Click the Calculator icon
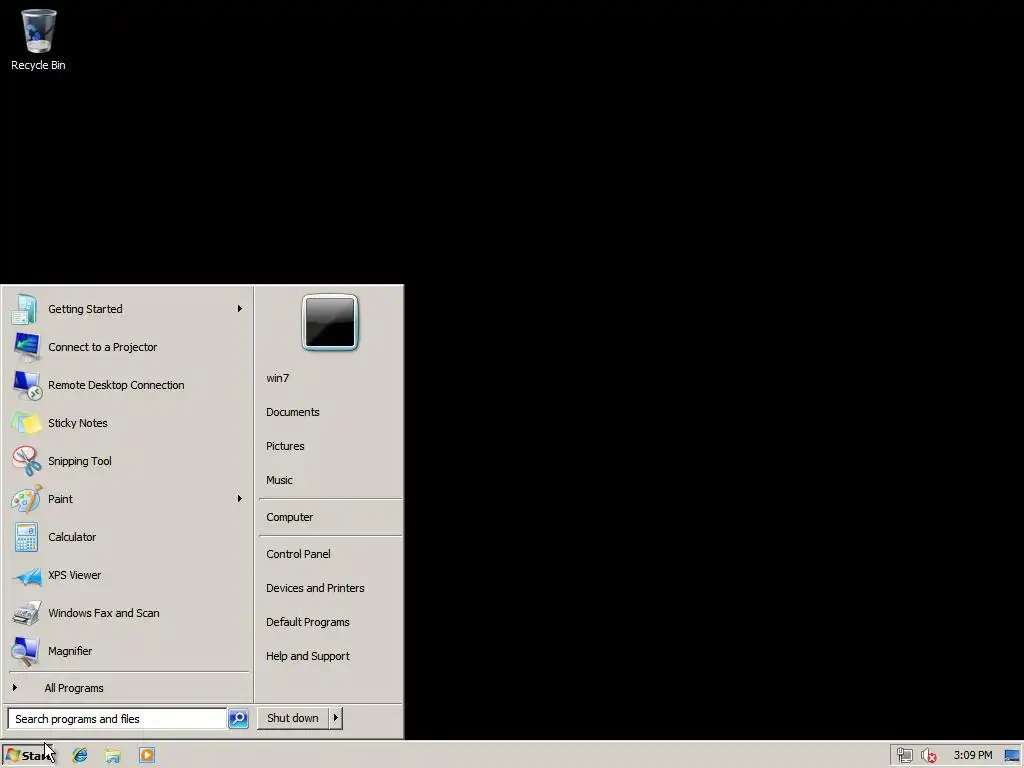This screenshot has height=768, width=1024. click(x=26, y=537)
